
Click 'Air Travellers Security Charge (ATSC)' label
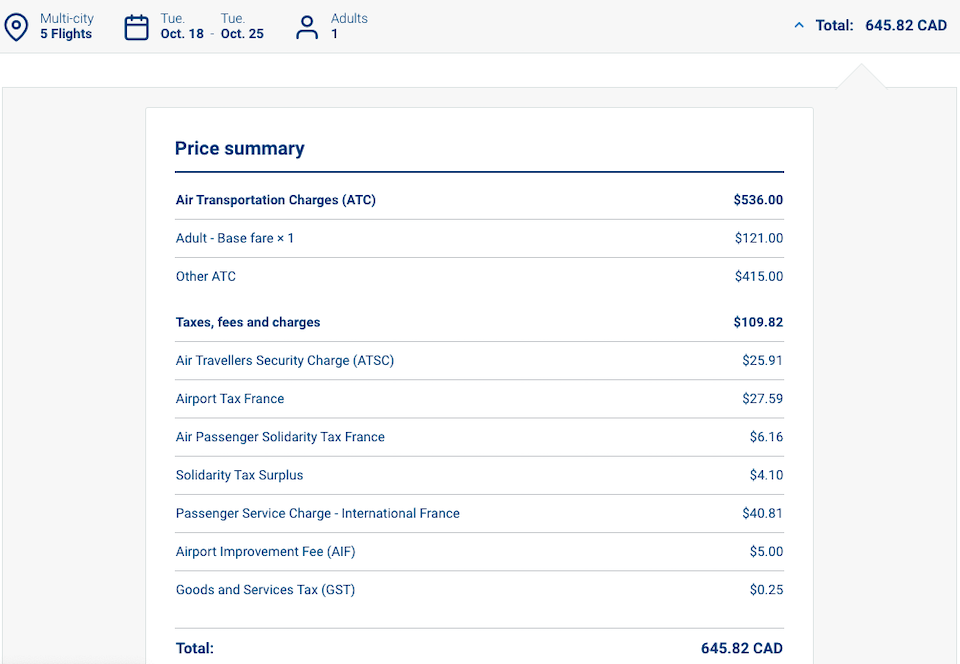pyautogui.click(x=285, y=360)
